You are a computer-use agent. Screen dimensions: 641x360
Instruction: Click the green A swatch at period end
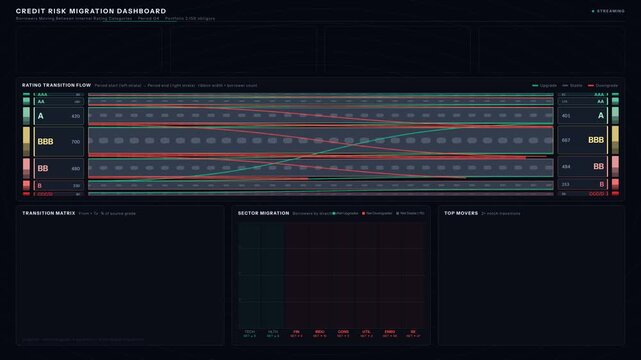(615, 116)
